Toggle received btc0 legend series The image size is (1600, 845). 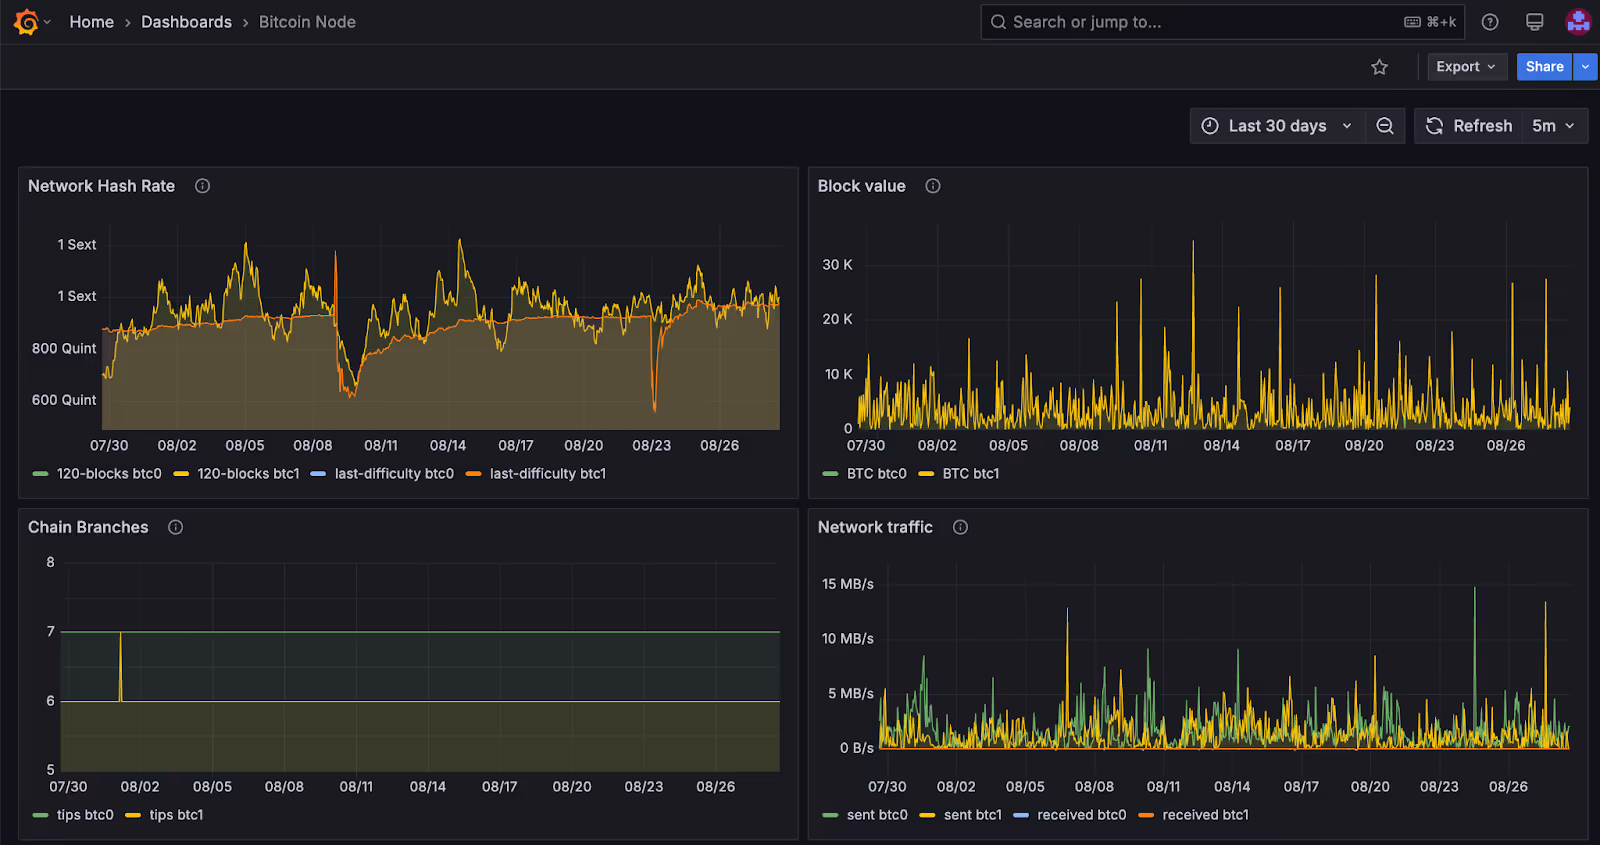[1081, 815]
